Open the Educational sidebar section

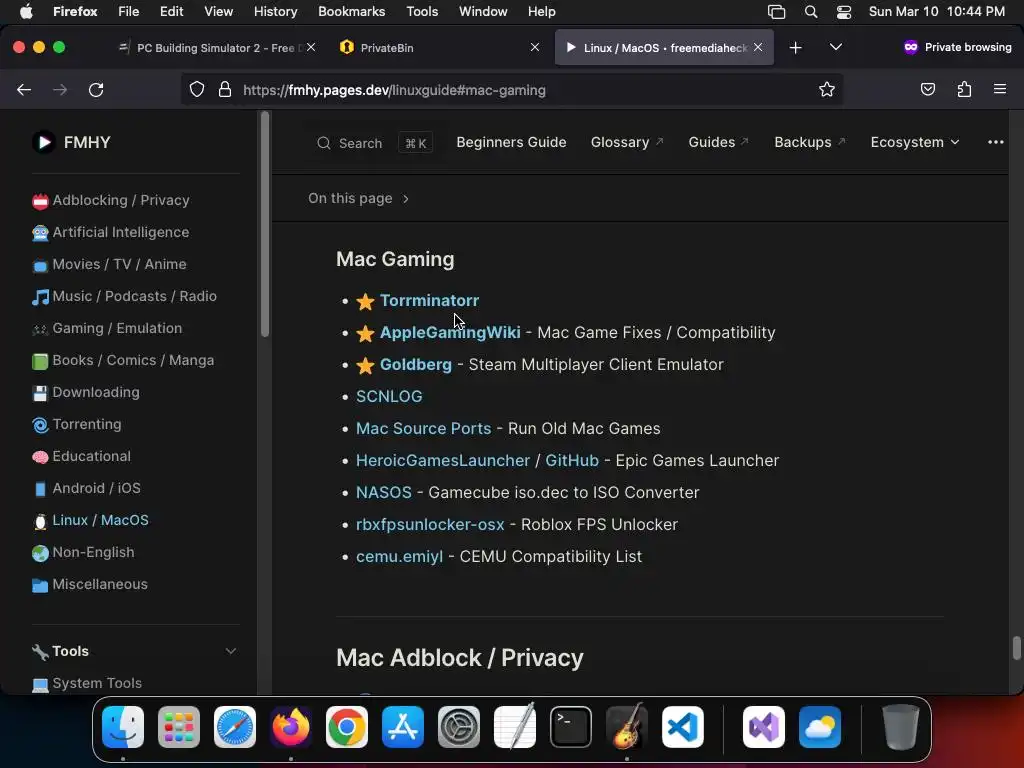81,456
